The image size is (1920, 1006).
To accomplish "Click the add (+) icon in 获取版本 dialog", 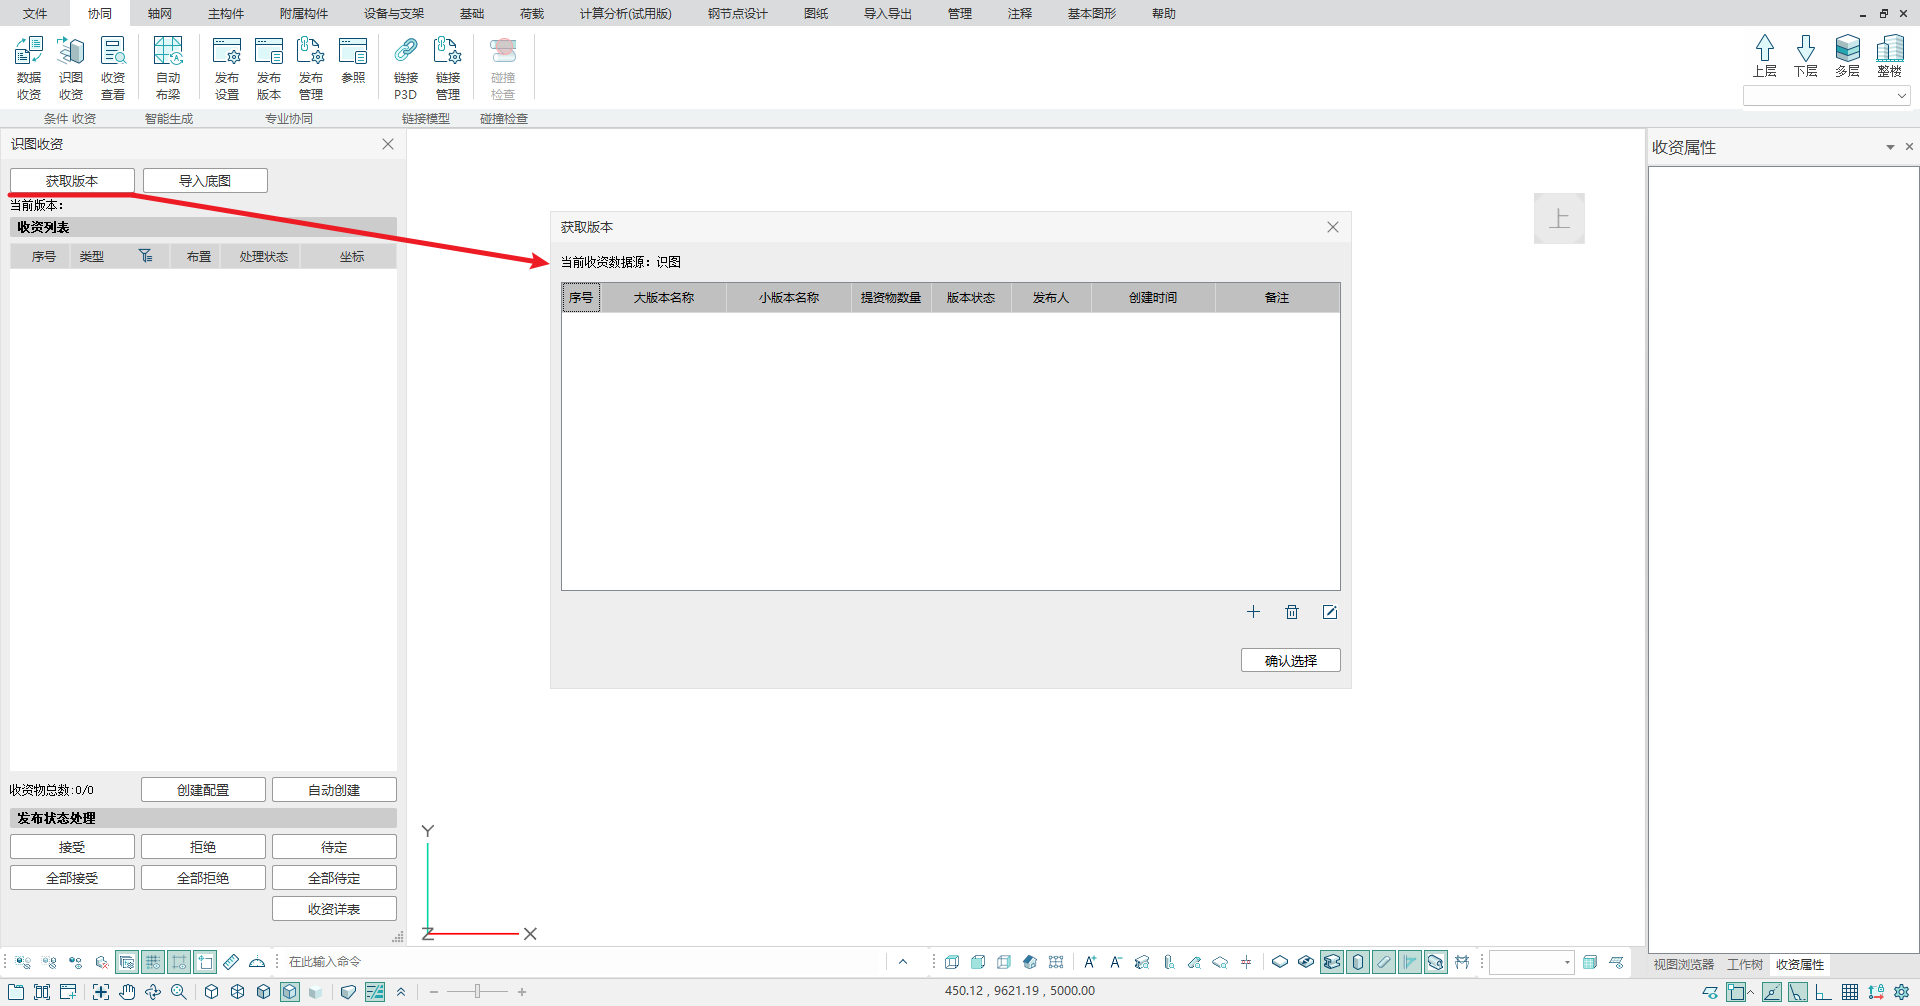I will point(1253,612).
